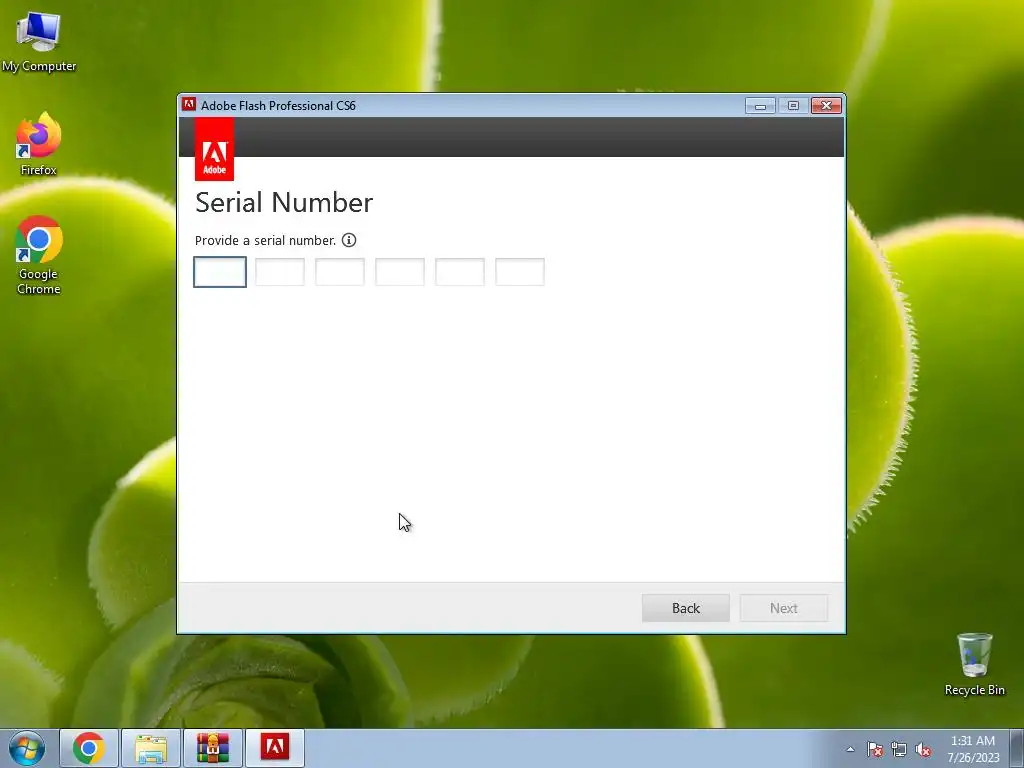This screenshot has height=768, width=1024.
Task: Focus the second serial number field
Action: 280,272
